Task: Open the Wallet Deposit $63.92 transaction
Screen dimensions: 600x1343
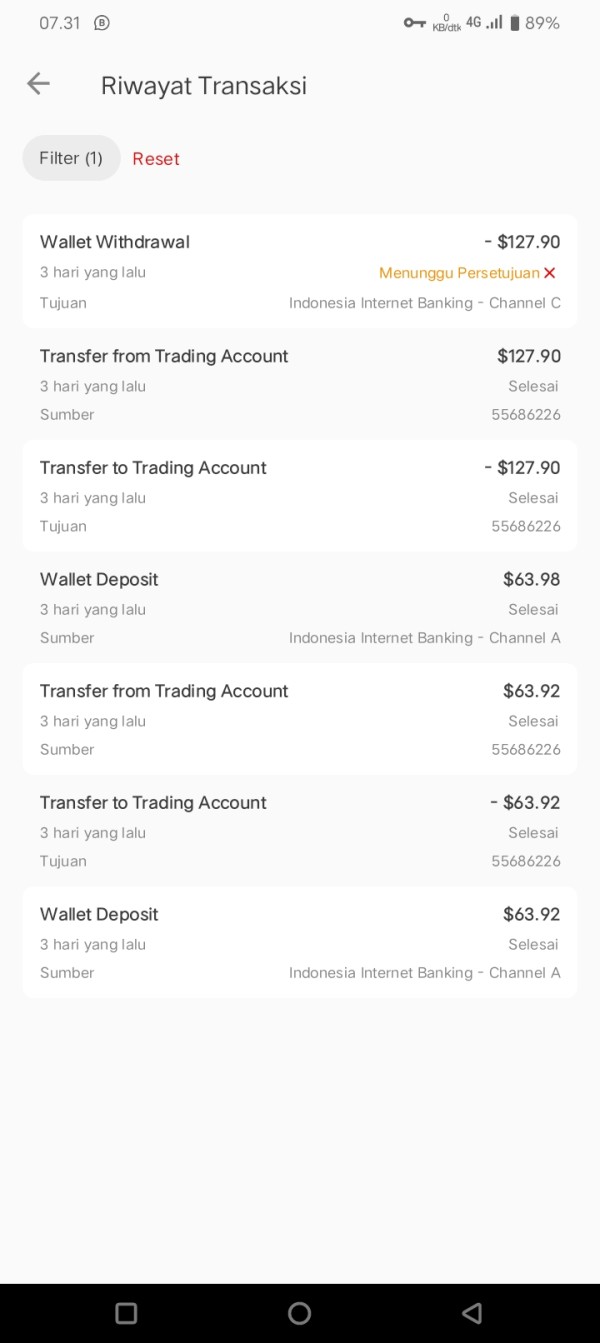Action: pyautogui.click(x=300, y=942)
